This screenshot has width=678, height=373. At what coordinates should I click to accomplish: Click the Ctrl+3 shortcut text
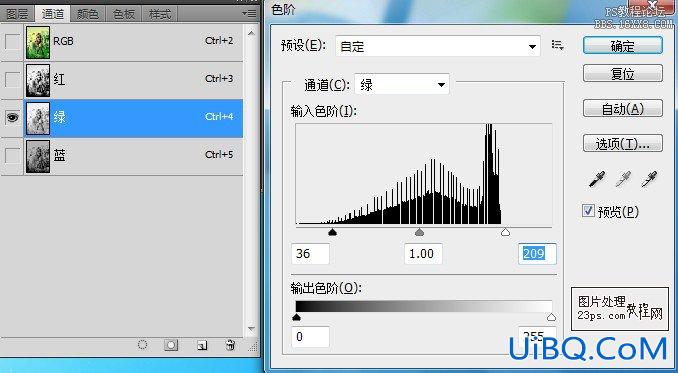[219, 79]
